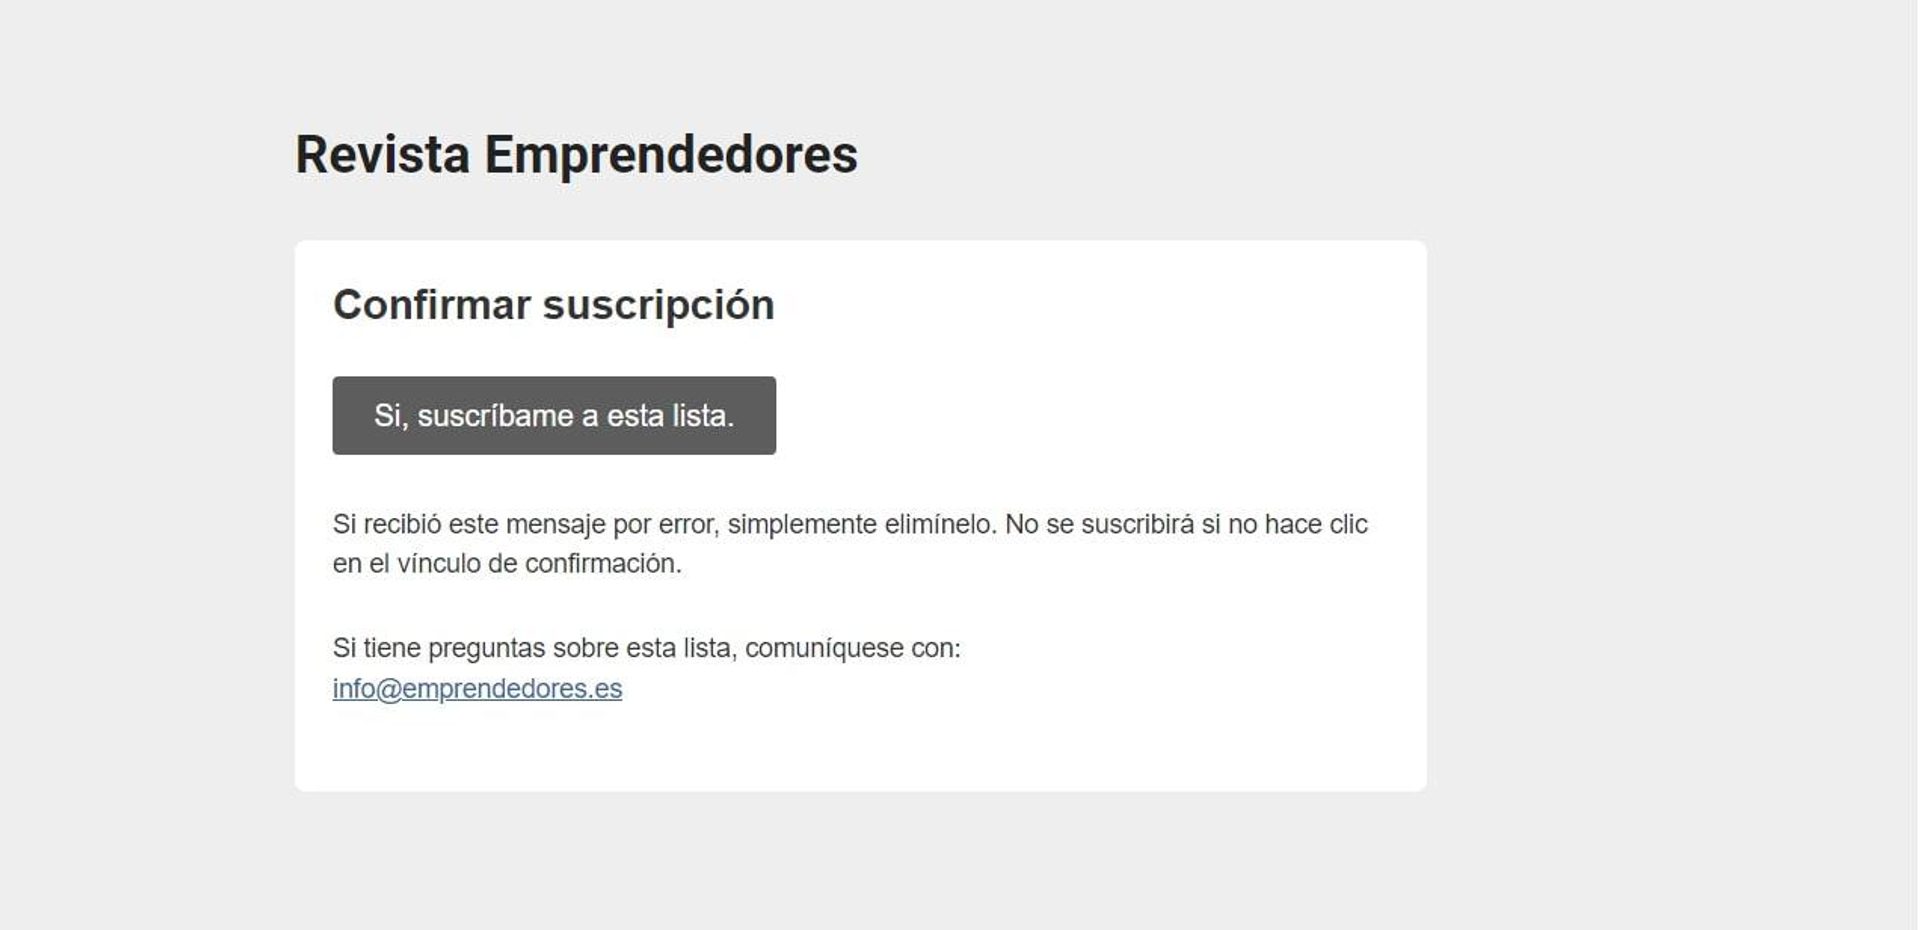
Task: Confirm with the "Si, suscríbame a esta lista." button
Action: pos(554,415)
